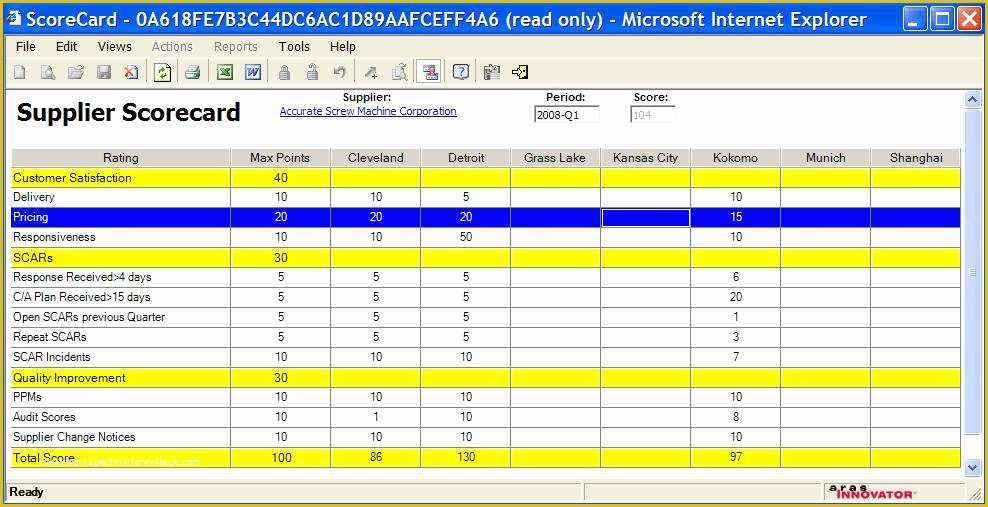Open the Views menu
The image size is (988, 507).
(x=115, y=47)
